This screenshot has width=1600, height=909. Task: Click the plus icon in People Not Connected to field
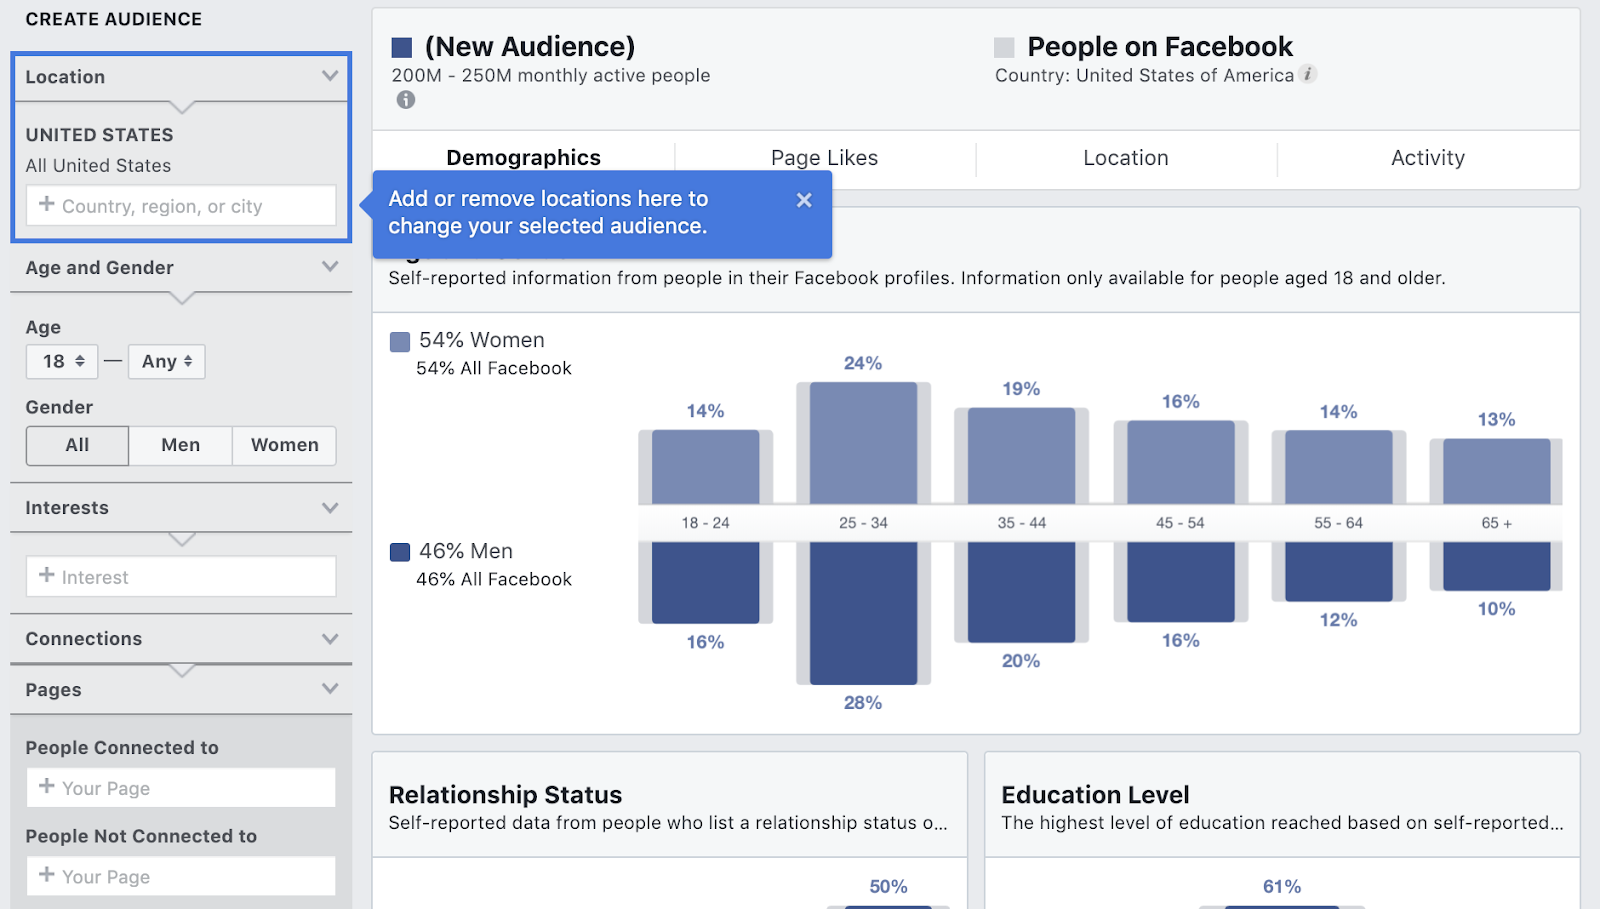pos(46,874)
